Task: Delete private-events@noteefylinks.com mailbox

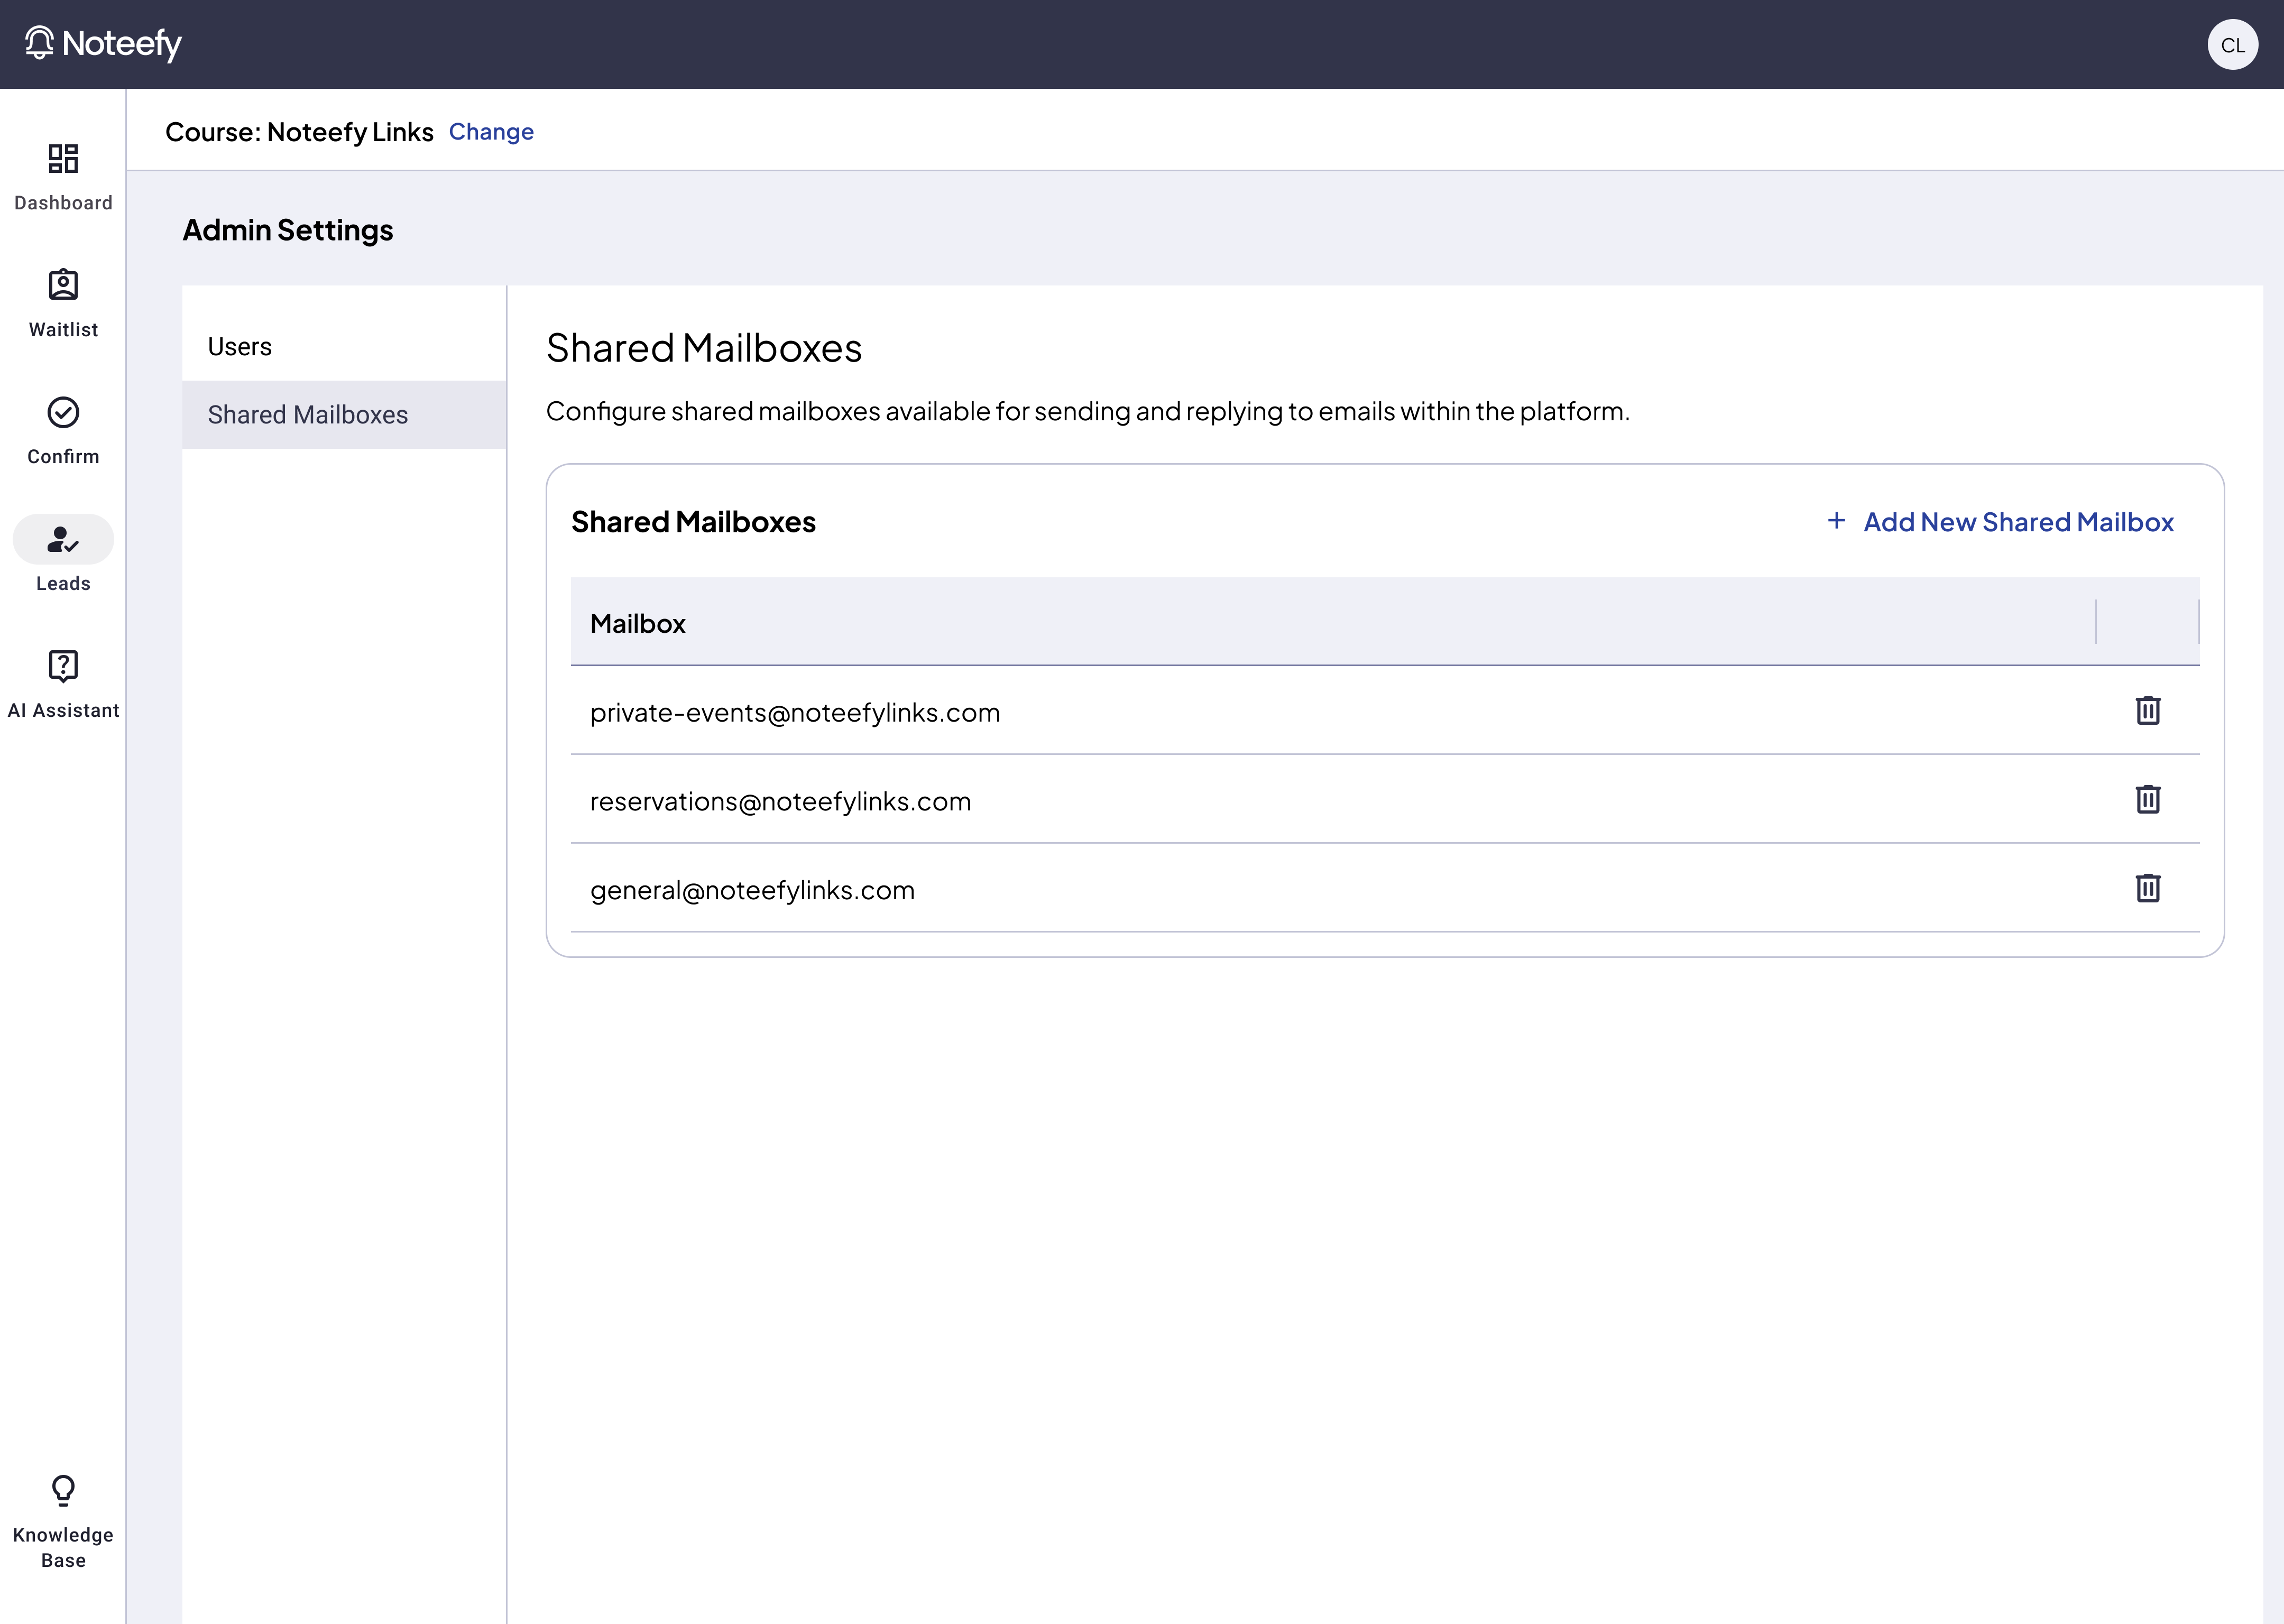Action: (x=2147, y=711)
